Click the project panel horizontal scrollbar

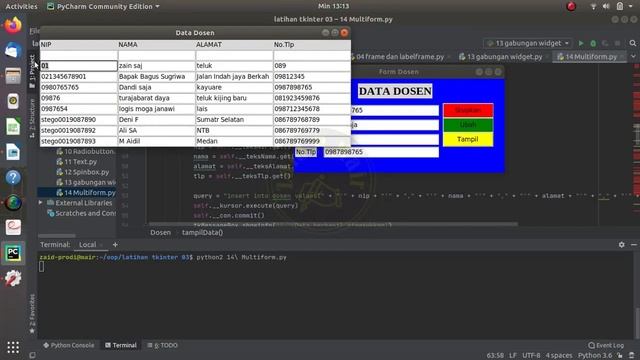57,236
